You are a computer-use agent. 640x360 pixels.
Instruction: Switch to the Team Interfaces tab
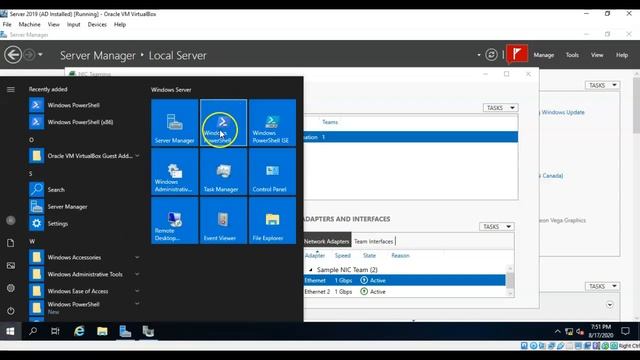point(373,241)
